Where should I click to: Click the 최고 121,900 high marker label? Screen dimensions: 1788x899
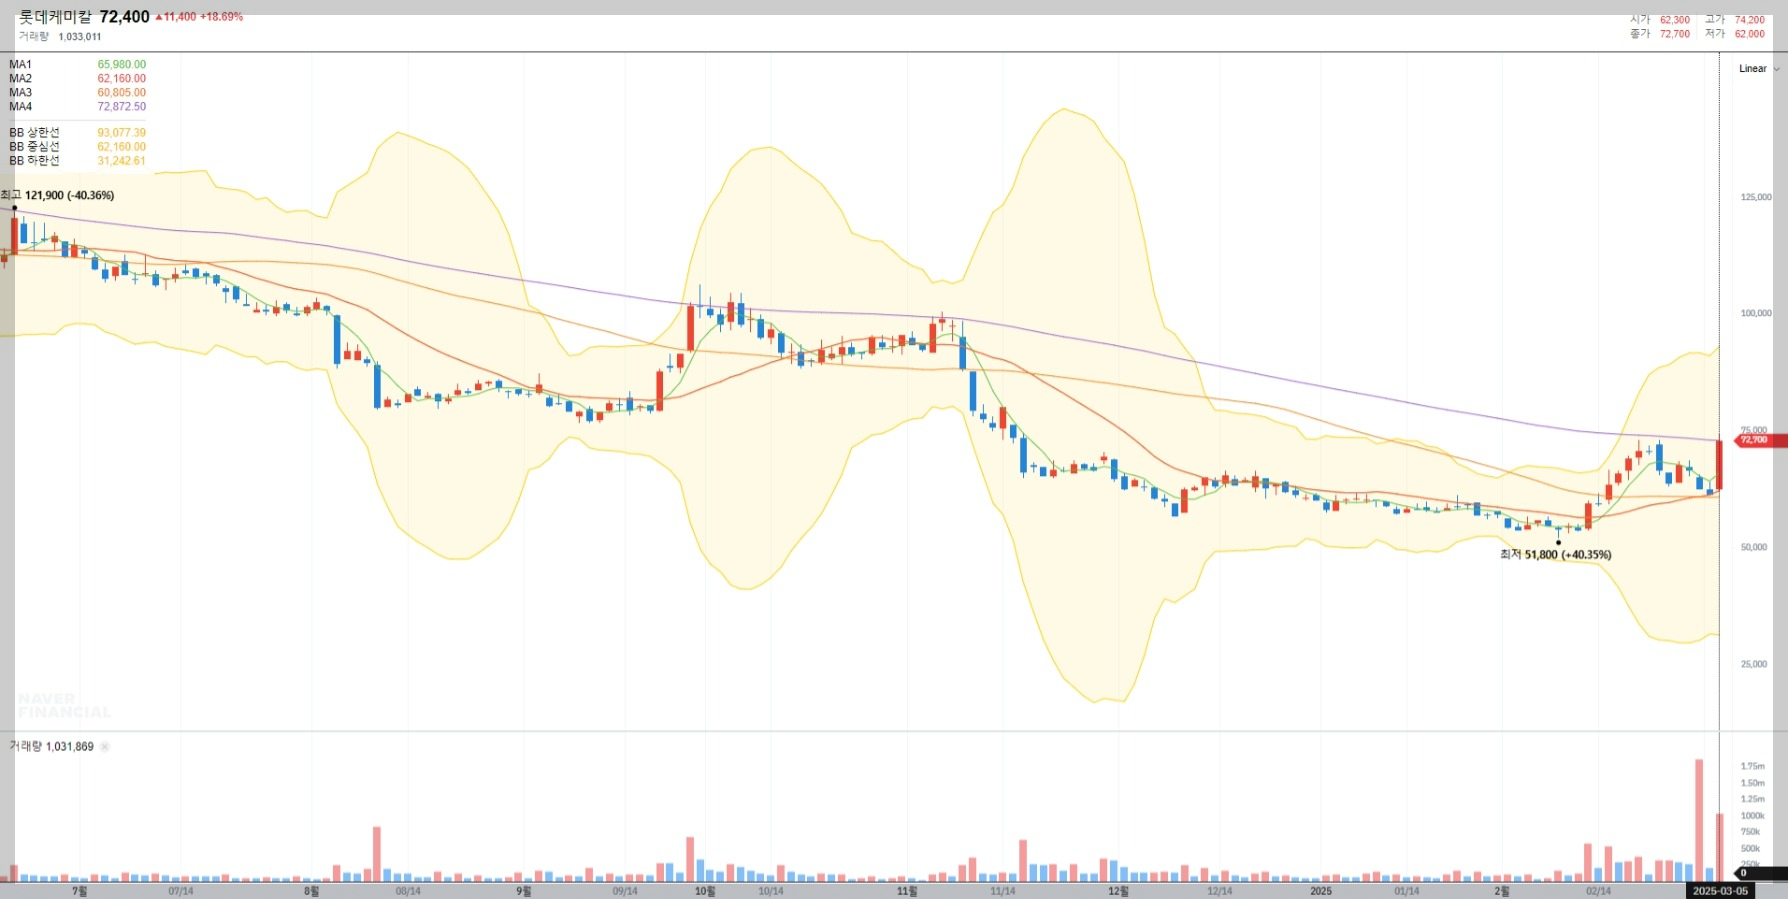(58, 196)
